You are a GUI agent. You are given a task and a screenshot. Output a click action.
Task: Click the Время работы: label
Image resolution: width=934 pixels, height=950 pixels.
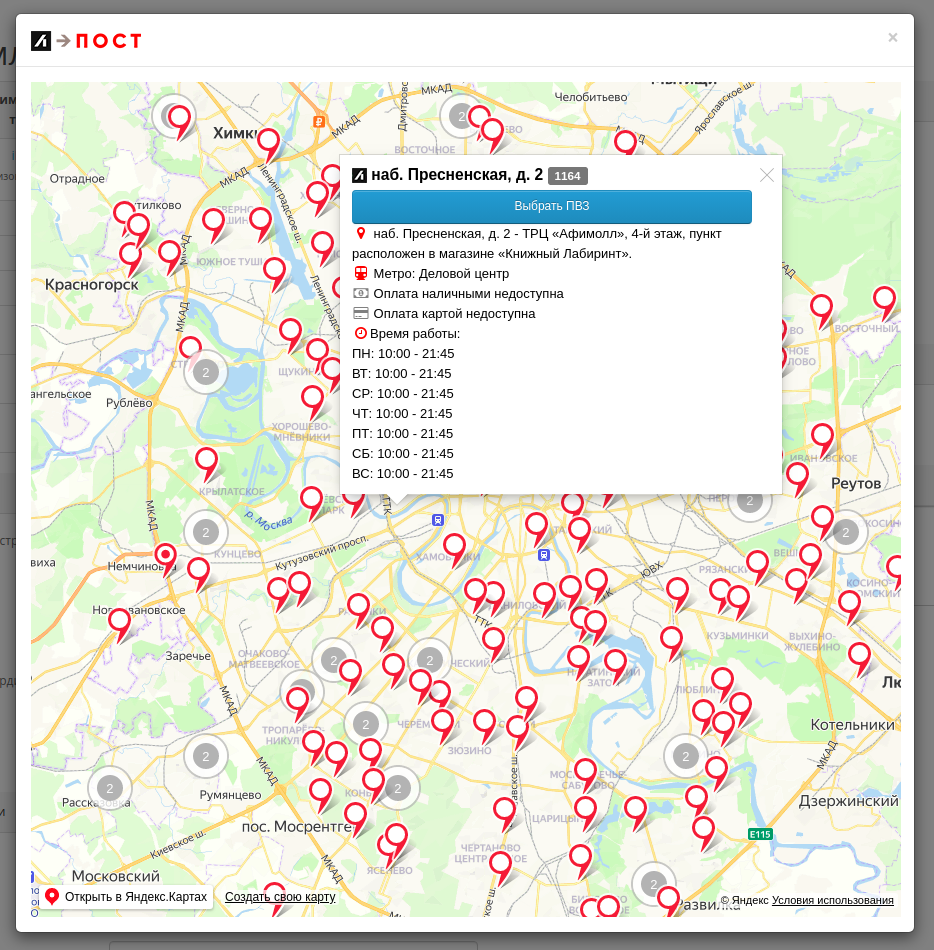pyautogui.click(x=415, y=333)
